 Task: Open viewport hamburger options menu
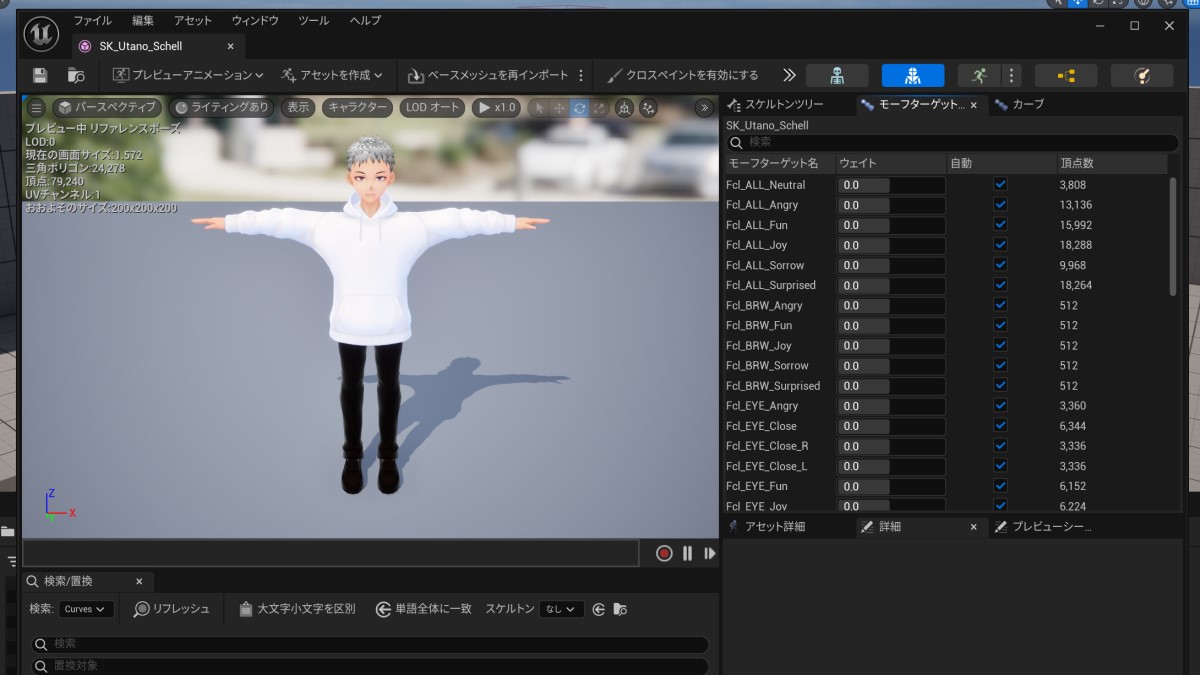[x=36, y=107]
